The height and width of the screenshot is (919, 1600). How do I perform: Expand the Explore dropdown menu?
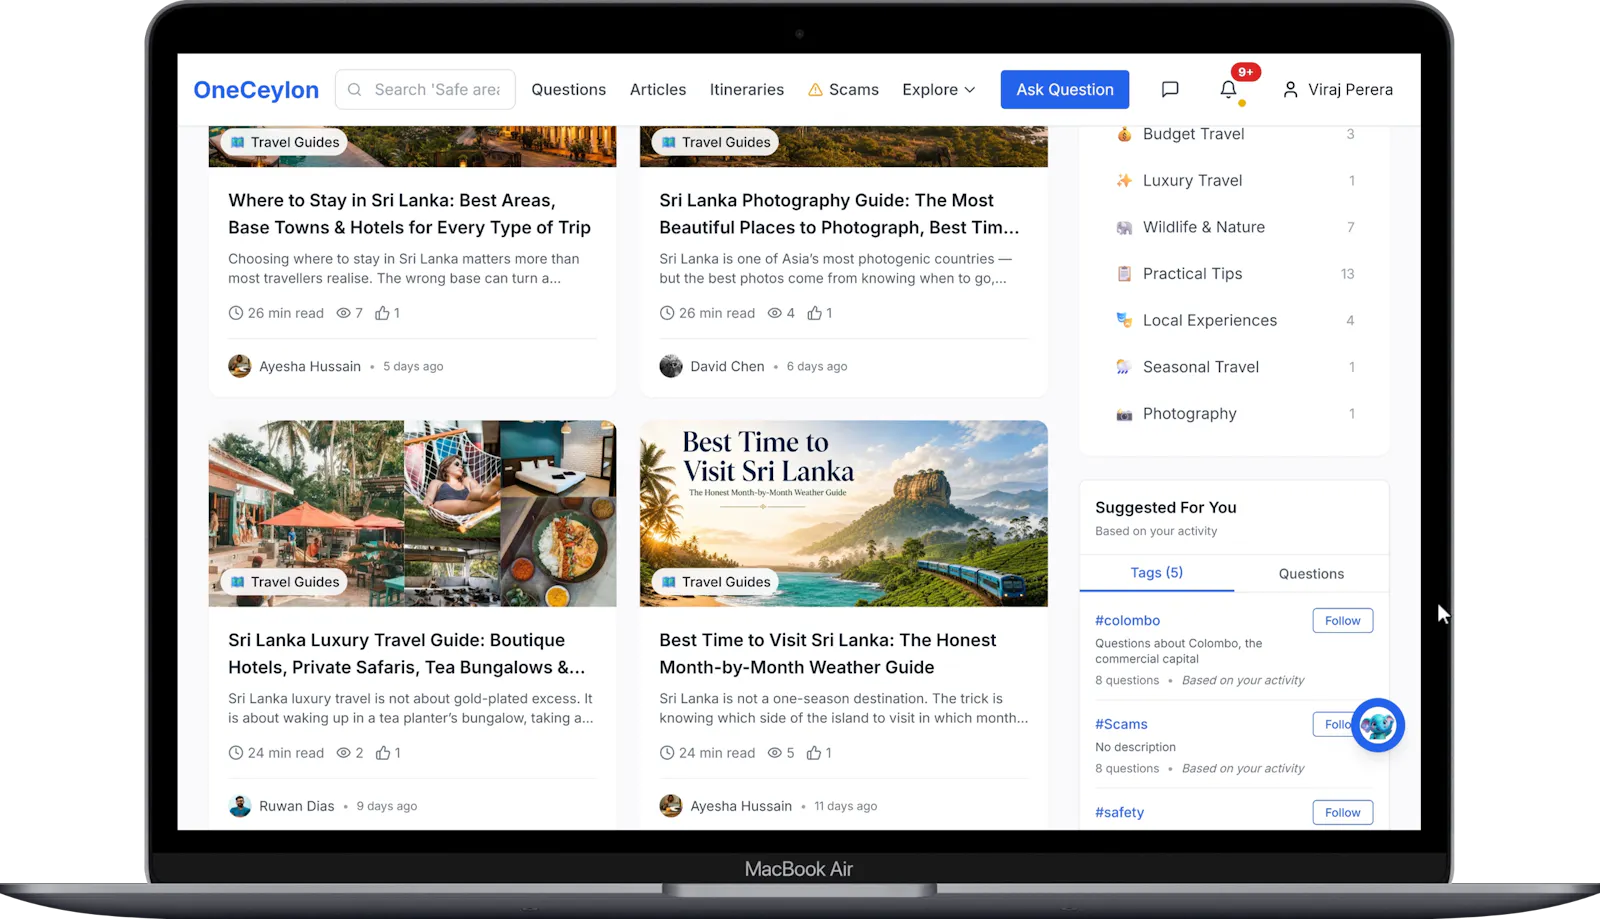coord(939,90)
